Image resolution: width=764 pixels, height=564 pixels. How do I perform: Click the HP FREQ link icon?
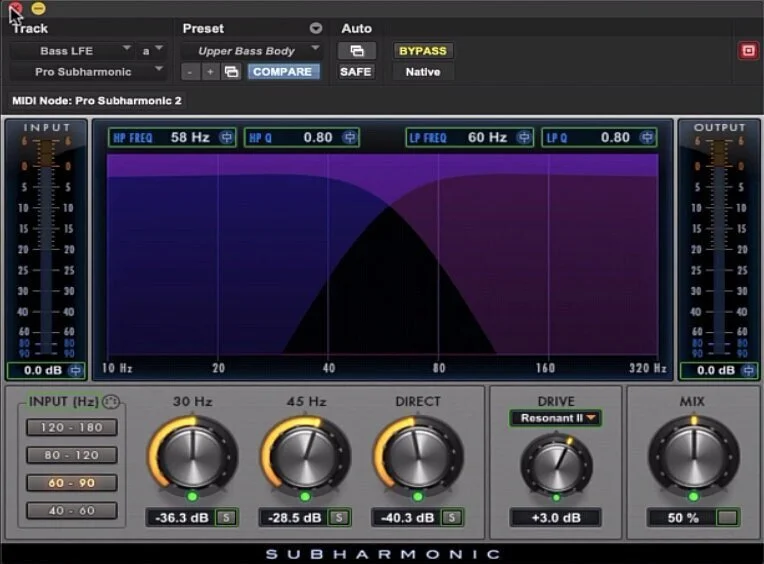point(227,137)
